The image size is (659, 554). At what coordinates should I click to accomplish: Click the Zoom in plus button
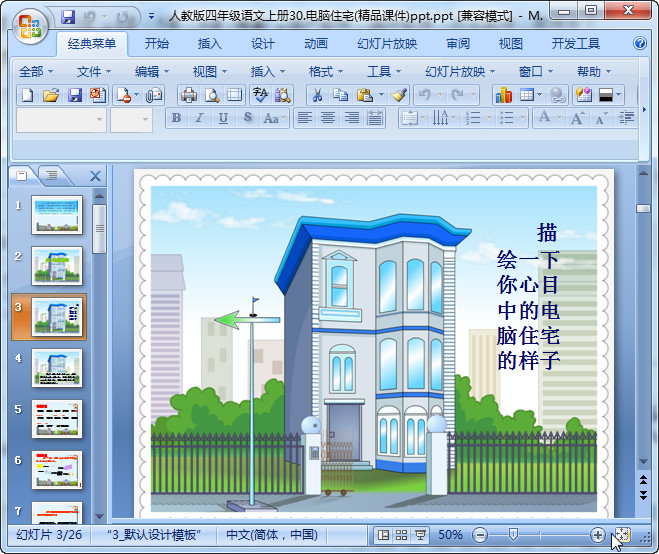tap(597, 535)
